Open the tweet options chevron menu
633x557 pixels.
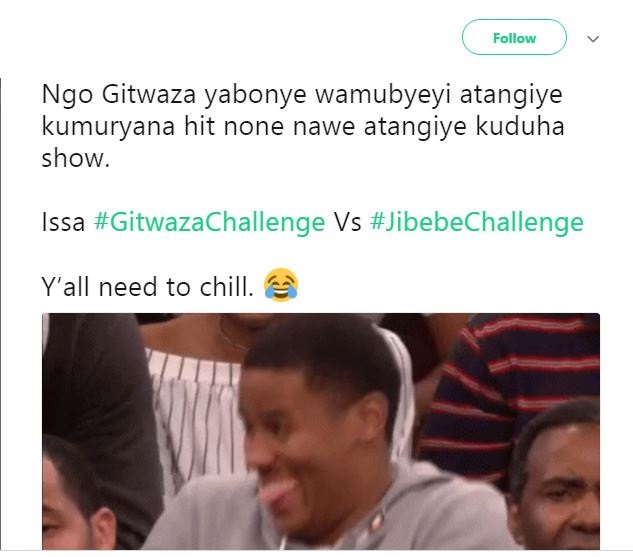pos(593,39)
